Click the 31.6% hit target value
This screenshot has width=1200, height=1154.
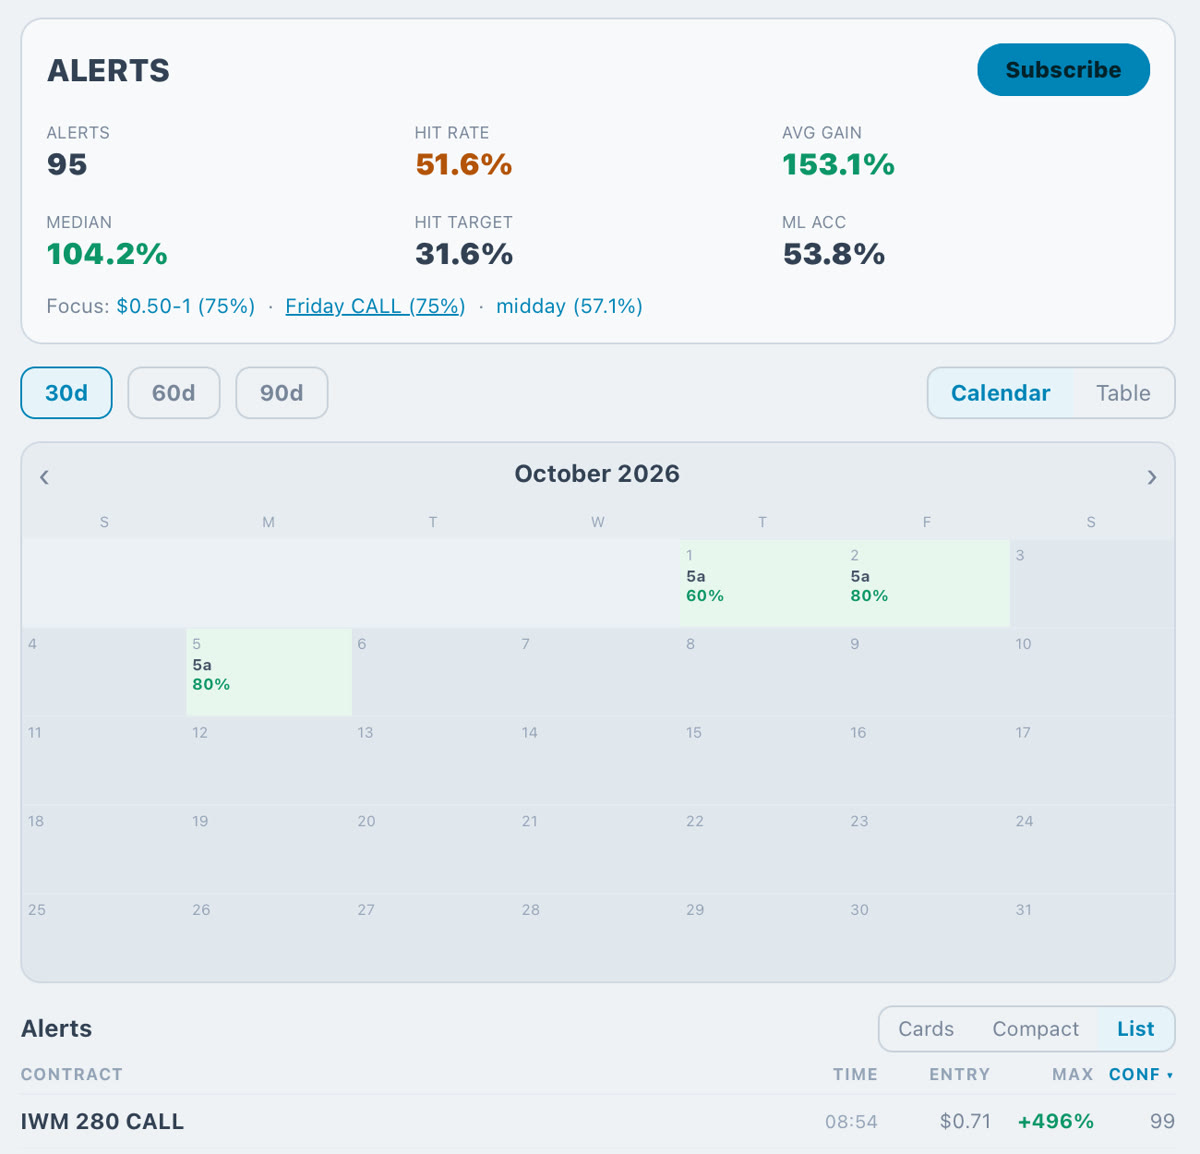pyautogui.click(x=464, y=254)
